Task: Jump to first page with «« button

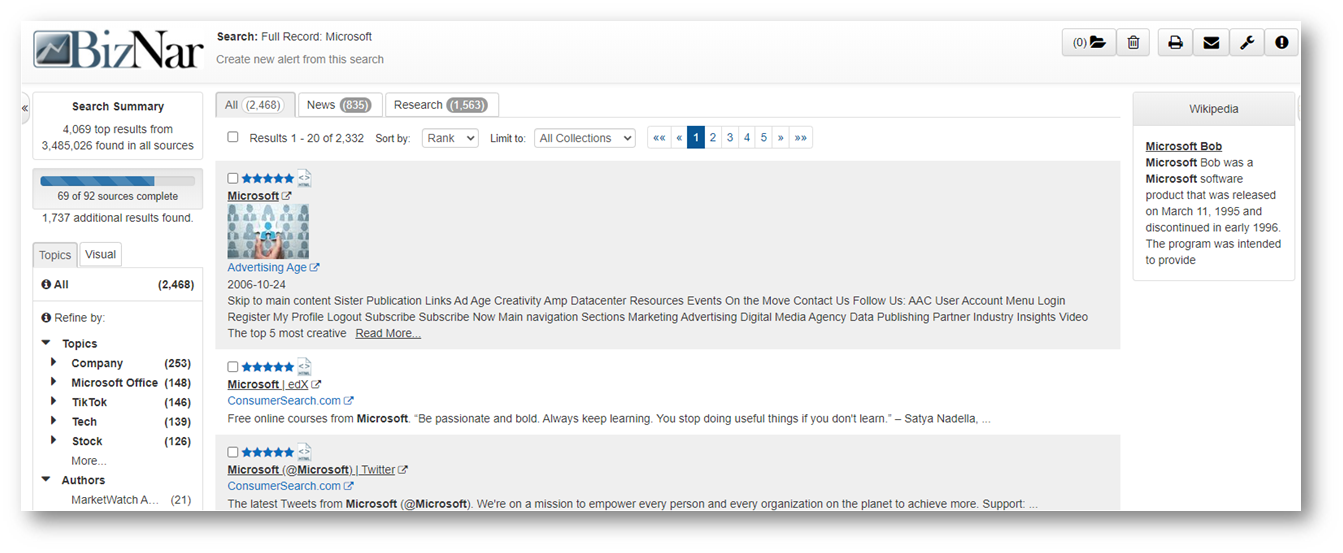Action: [659, 138]
